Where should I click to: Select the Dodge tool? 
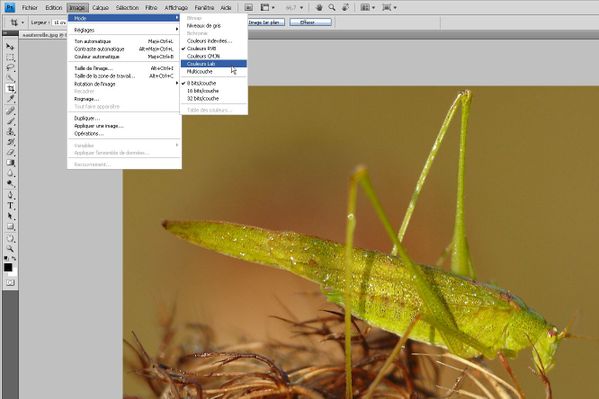[x=10, y=183]
